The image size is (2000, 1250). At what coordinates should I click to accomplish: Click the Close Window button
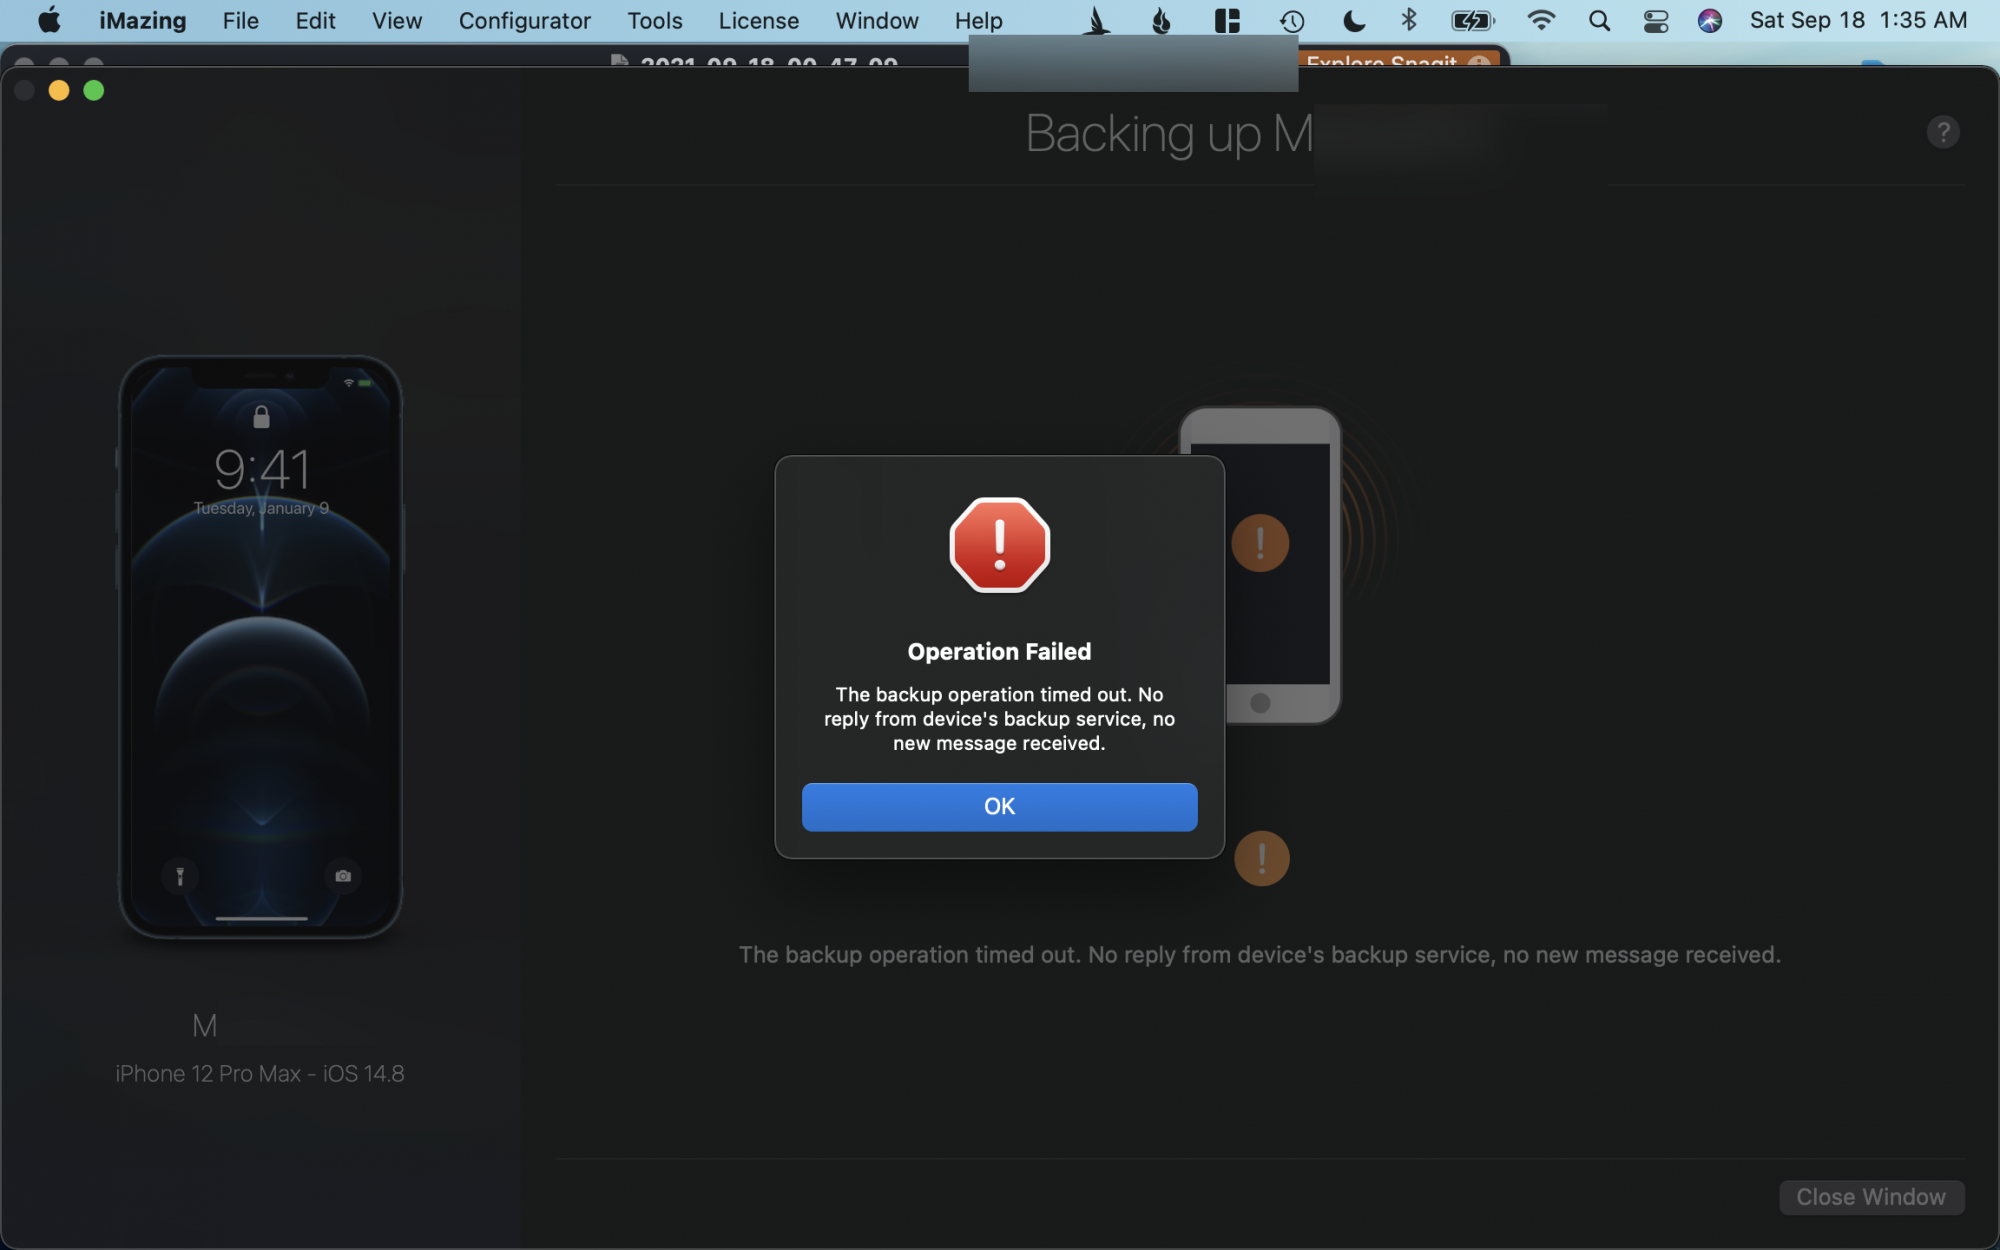point(1870,1197)
